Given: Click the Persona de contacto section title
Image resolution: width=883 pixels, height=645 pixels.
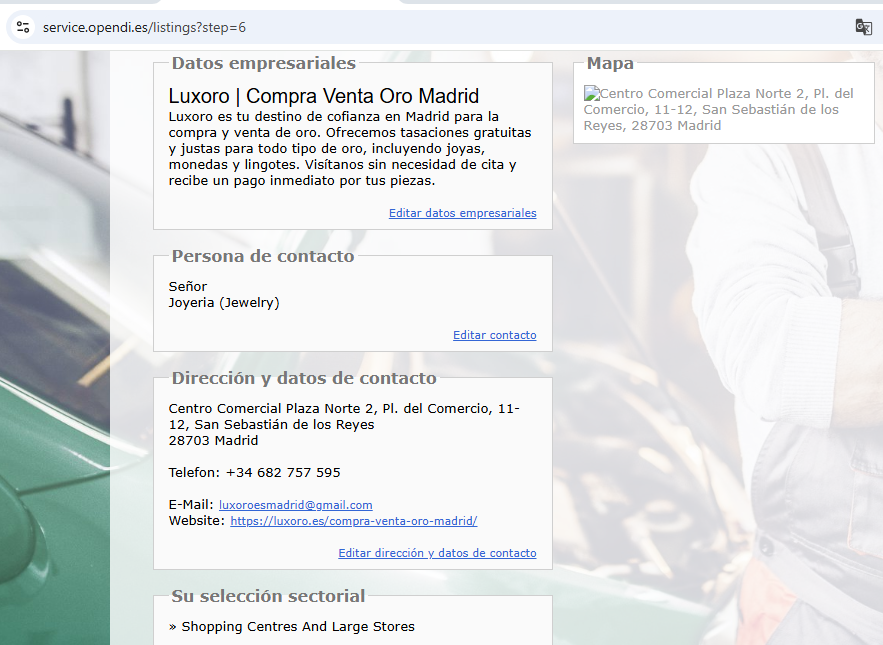Looking at the screenshot, I should tap(263, 256).
